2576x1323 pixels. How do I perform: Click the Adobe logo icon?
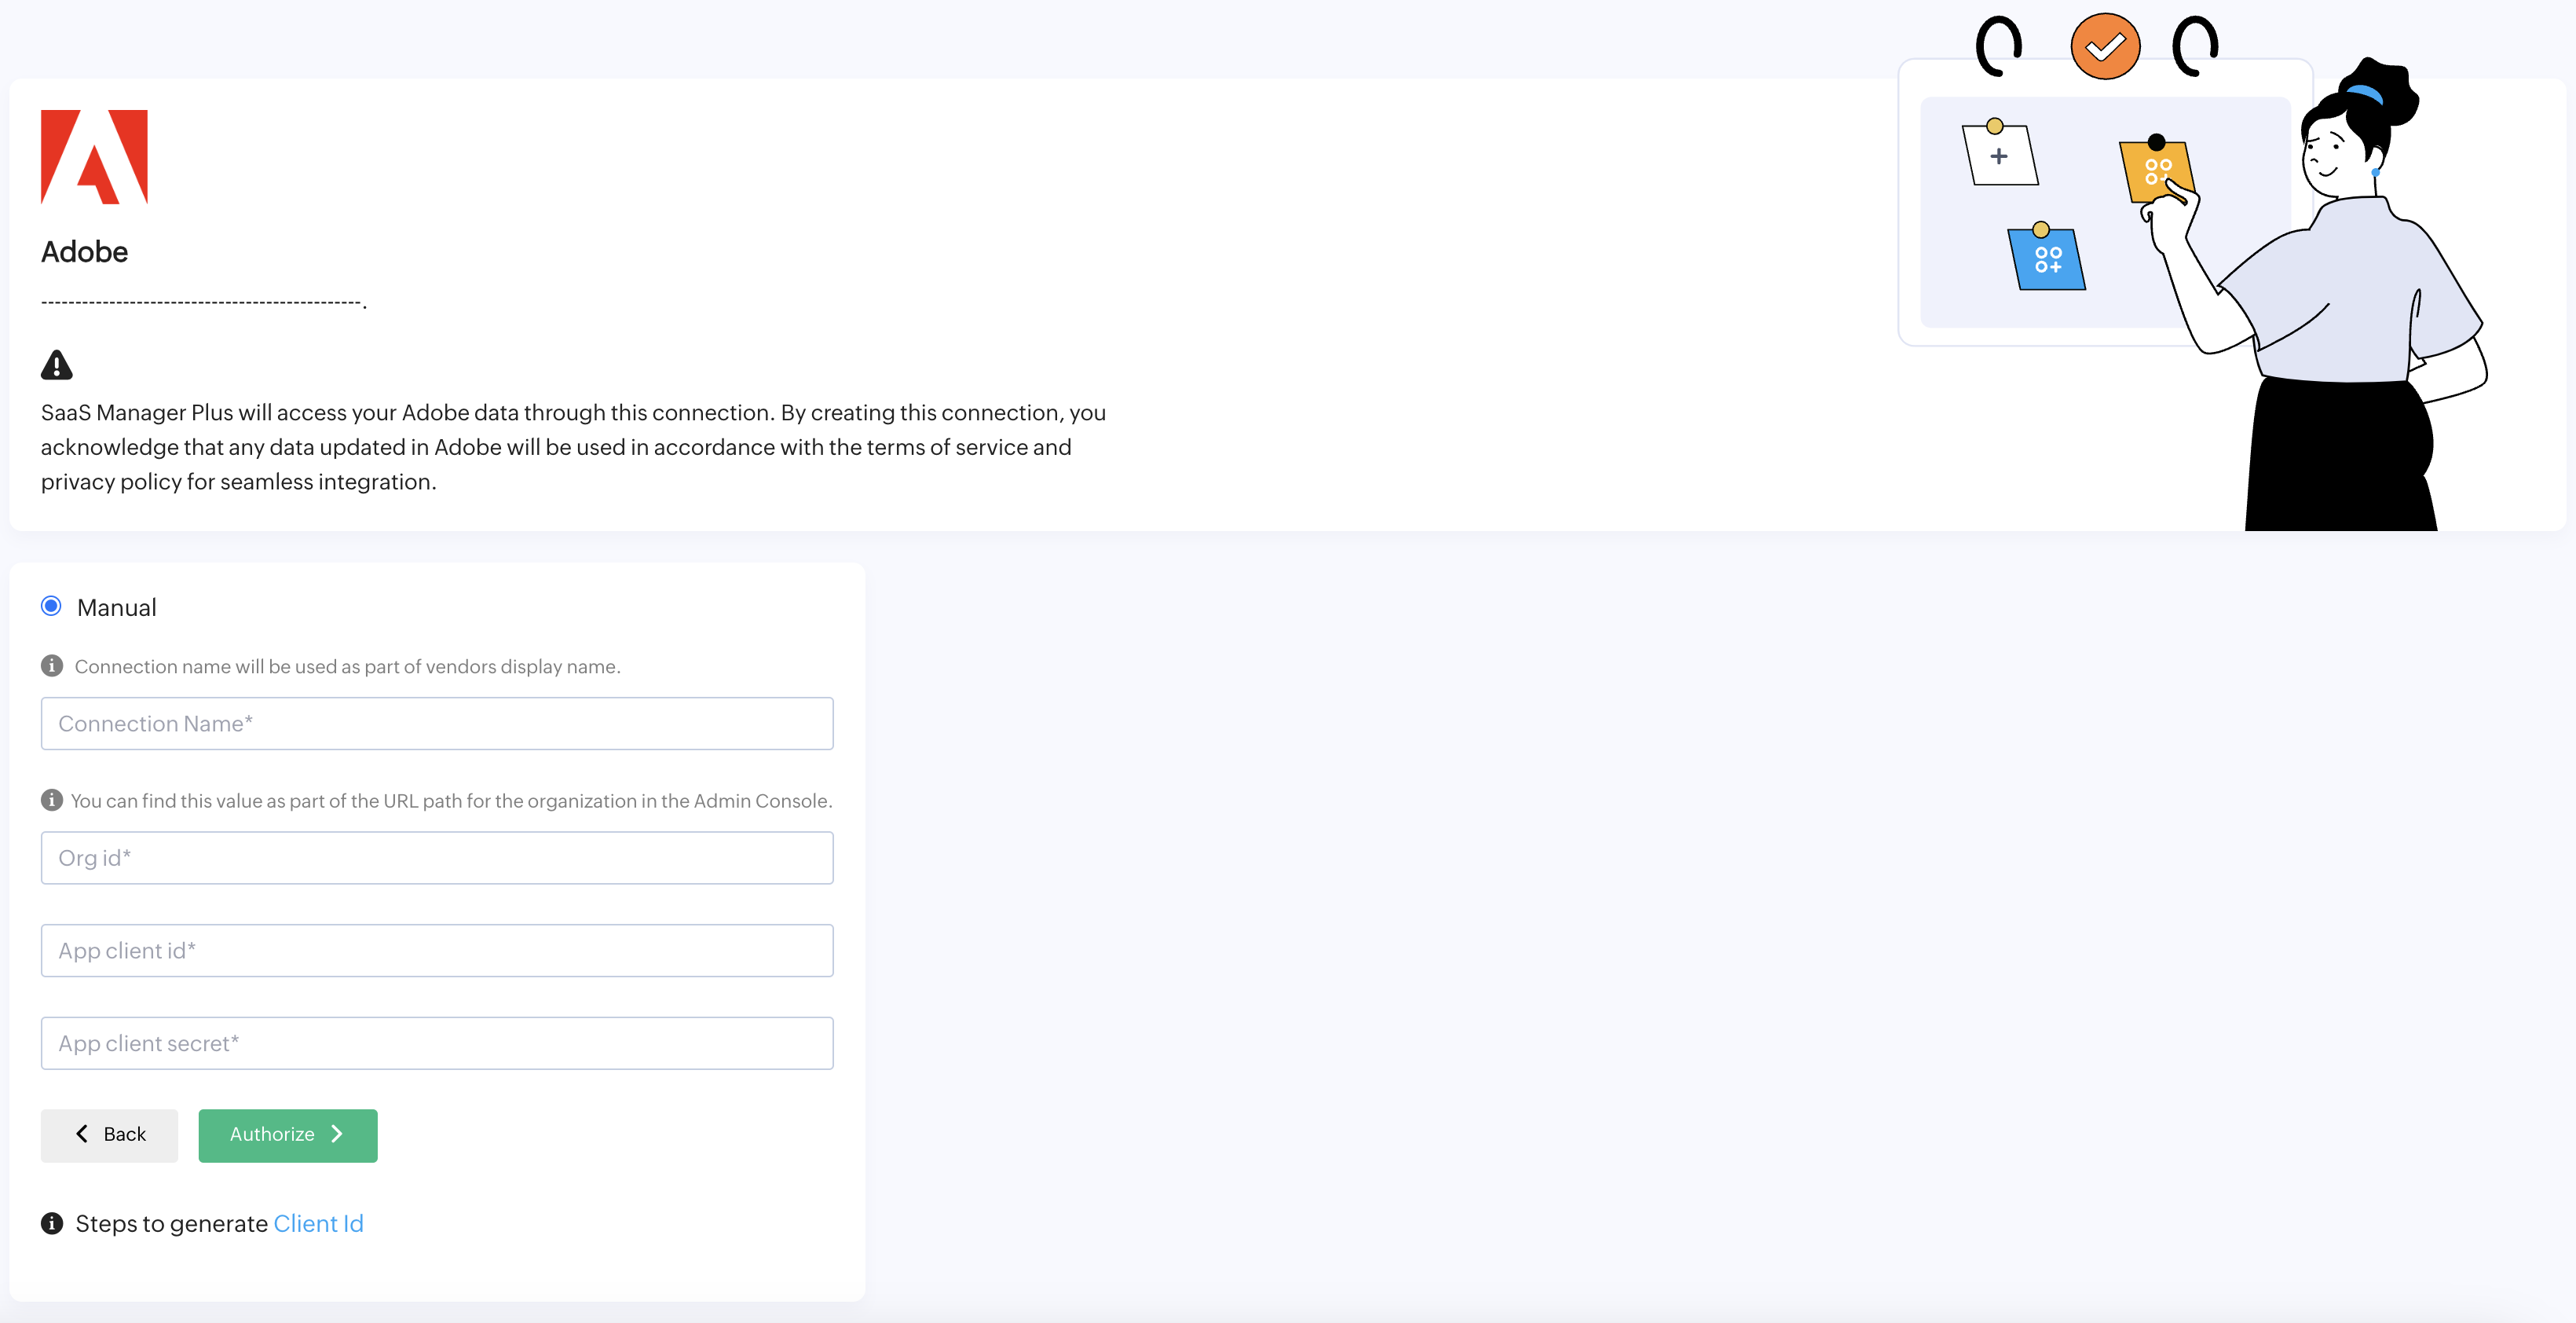(94, 157)
